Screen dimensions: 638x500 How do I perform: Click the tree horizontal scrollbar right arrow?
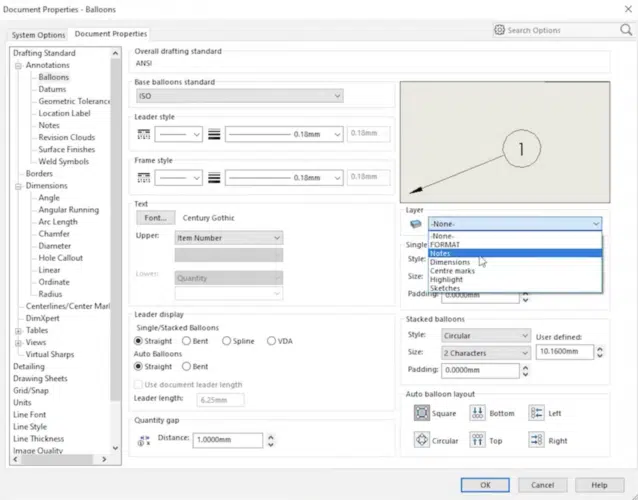pos(104,459)
